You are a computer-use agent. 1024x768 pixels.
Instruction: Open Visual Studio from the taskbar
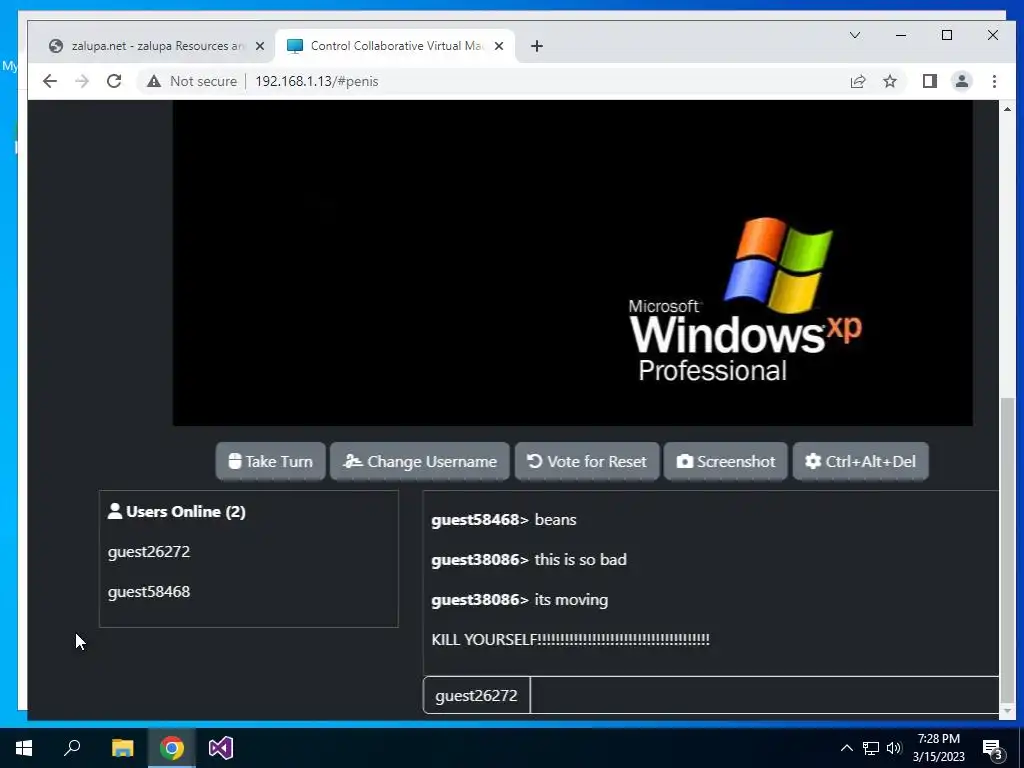point(221,748)
